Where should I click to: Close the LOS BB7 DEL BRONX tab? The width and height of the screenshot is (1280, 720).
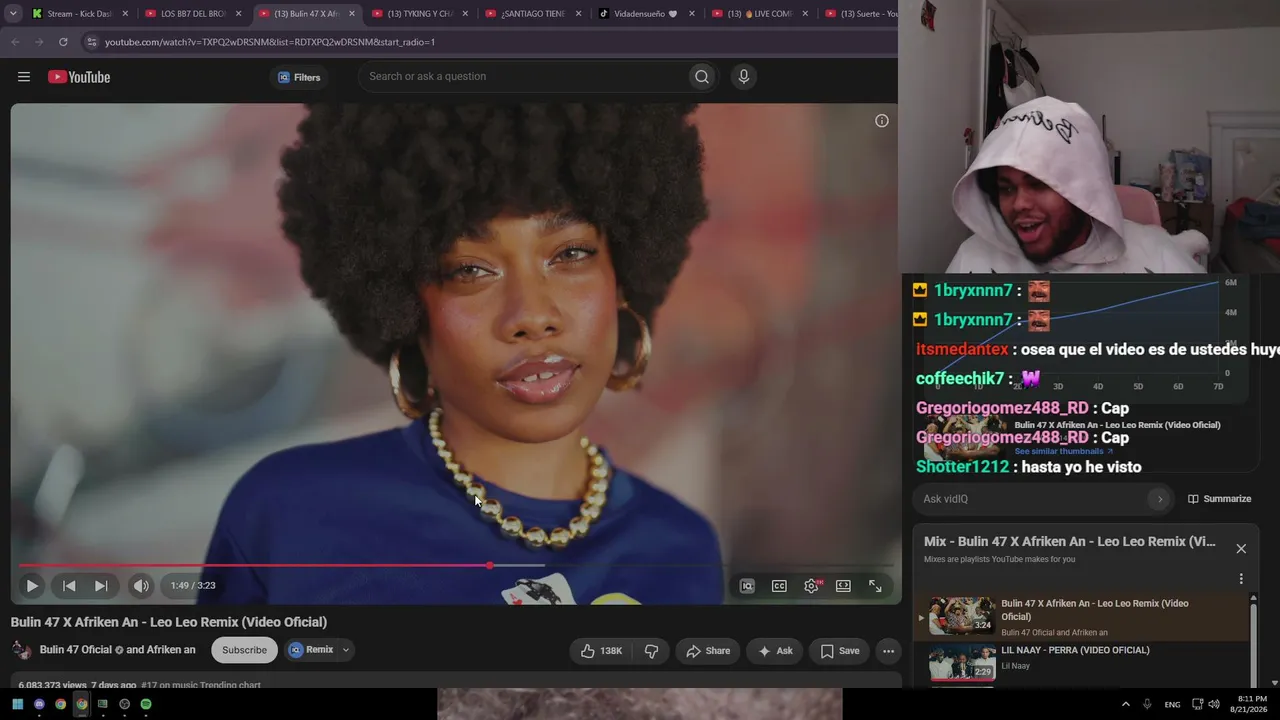(238, 14)
